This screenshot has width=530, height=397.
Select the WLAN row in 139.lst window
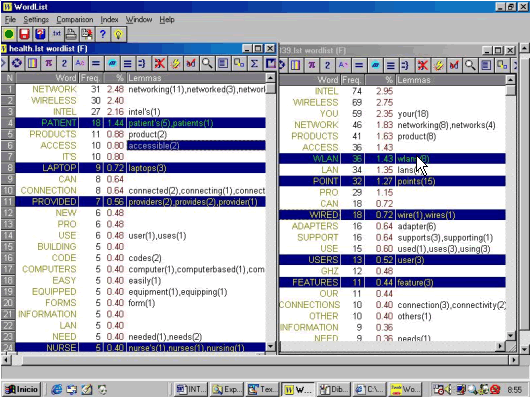(x=392, y=158)
